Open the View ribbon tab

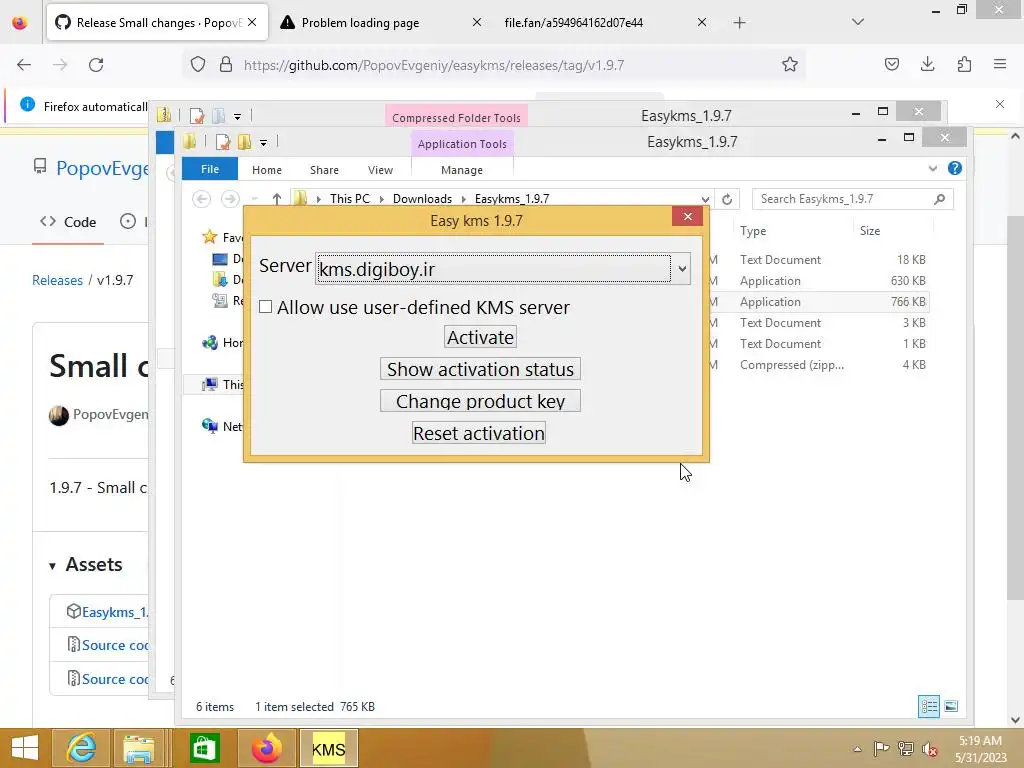pos(380,170)
